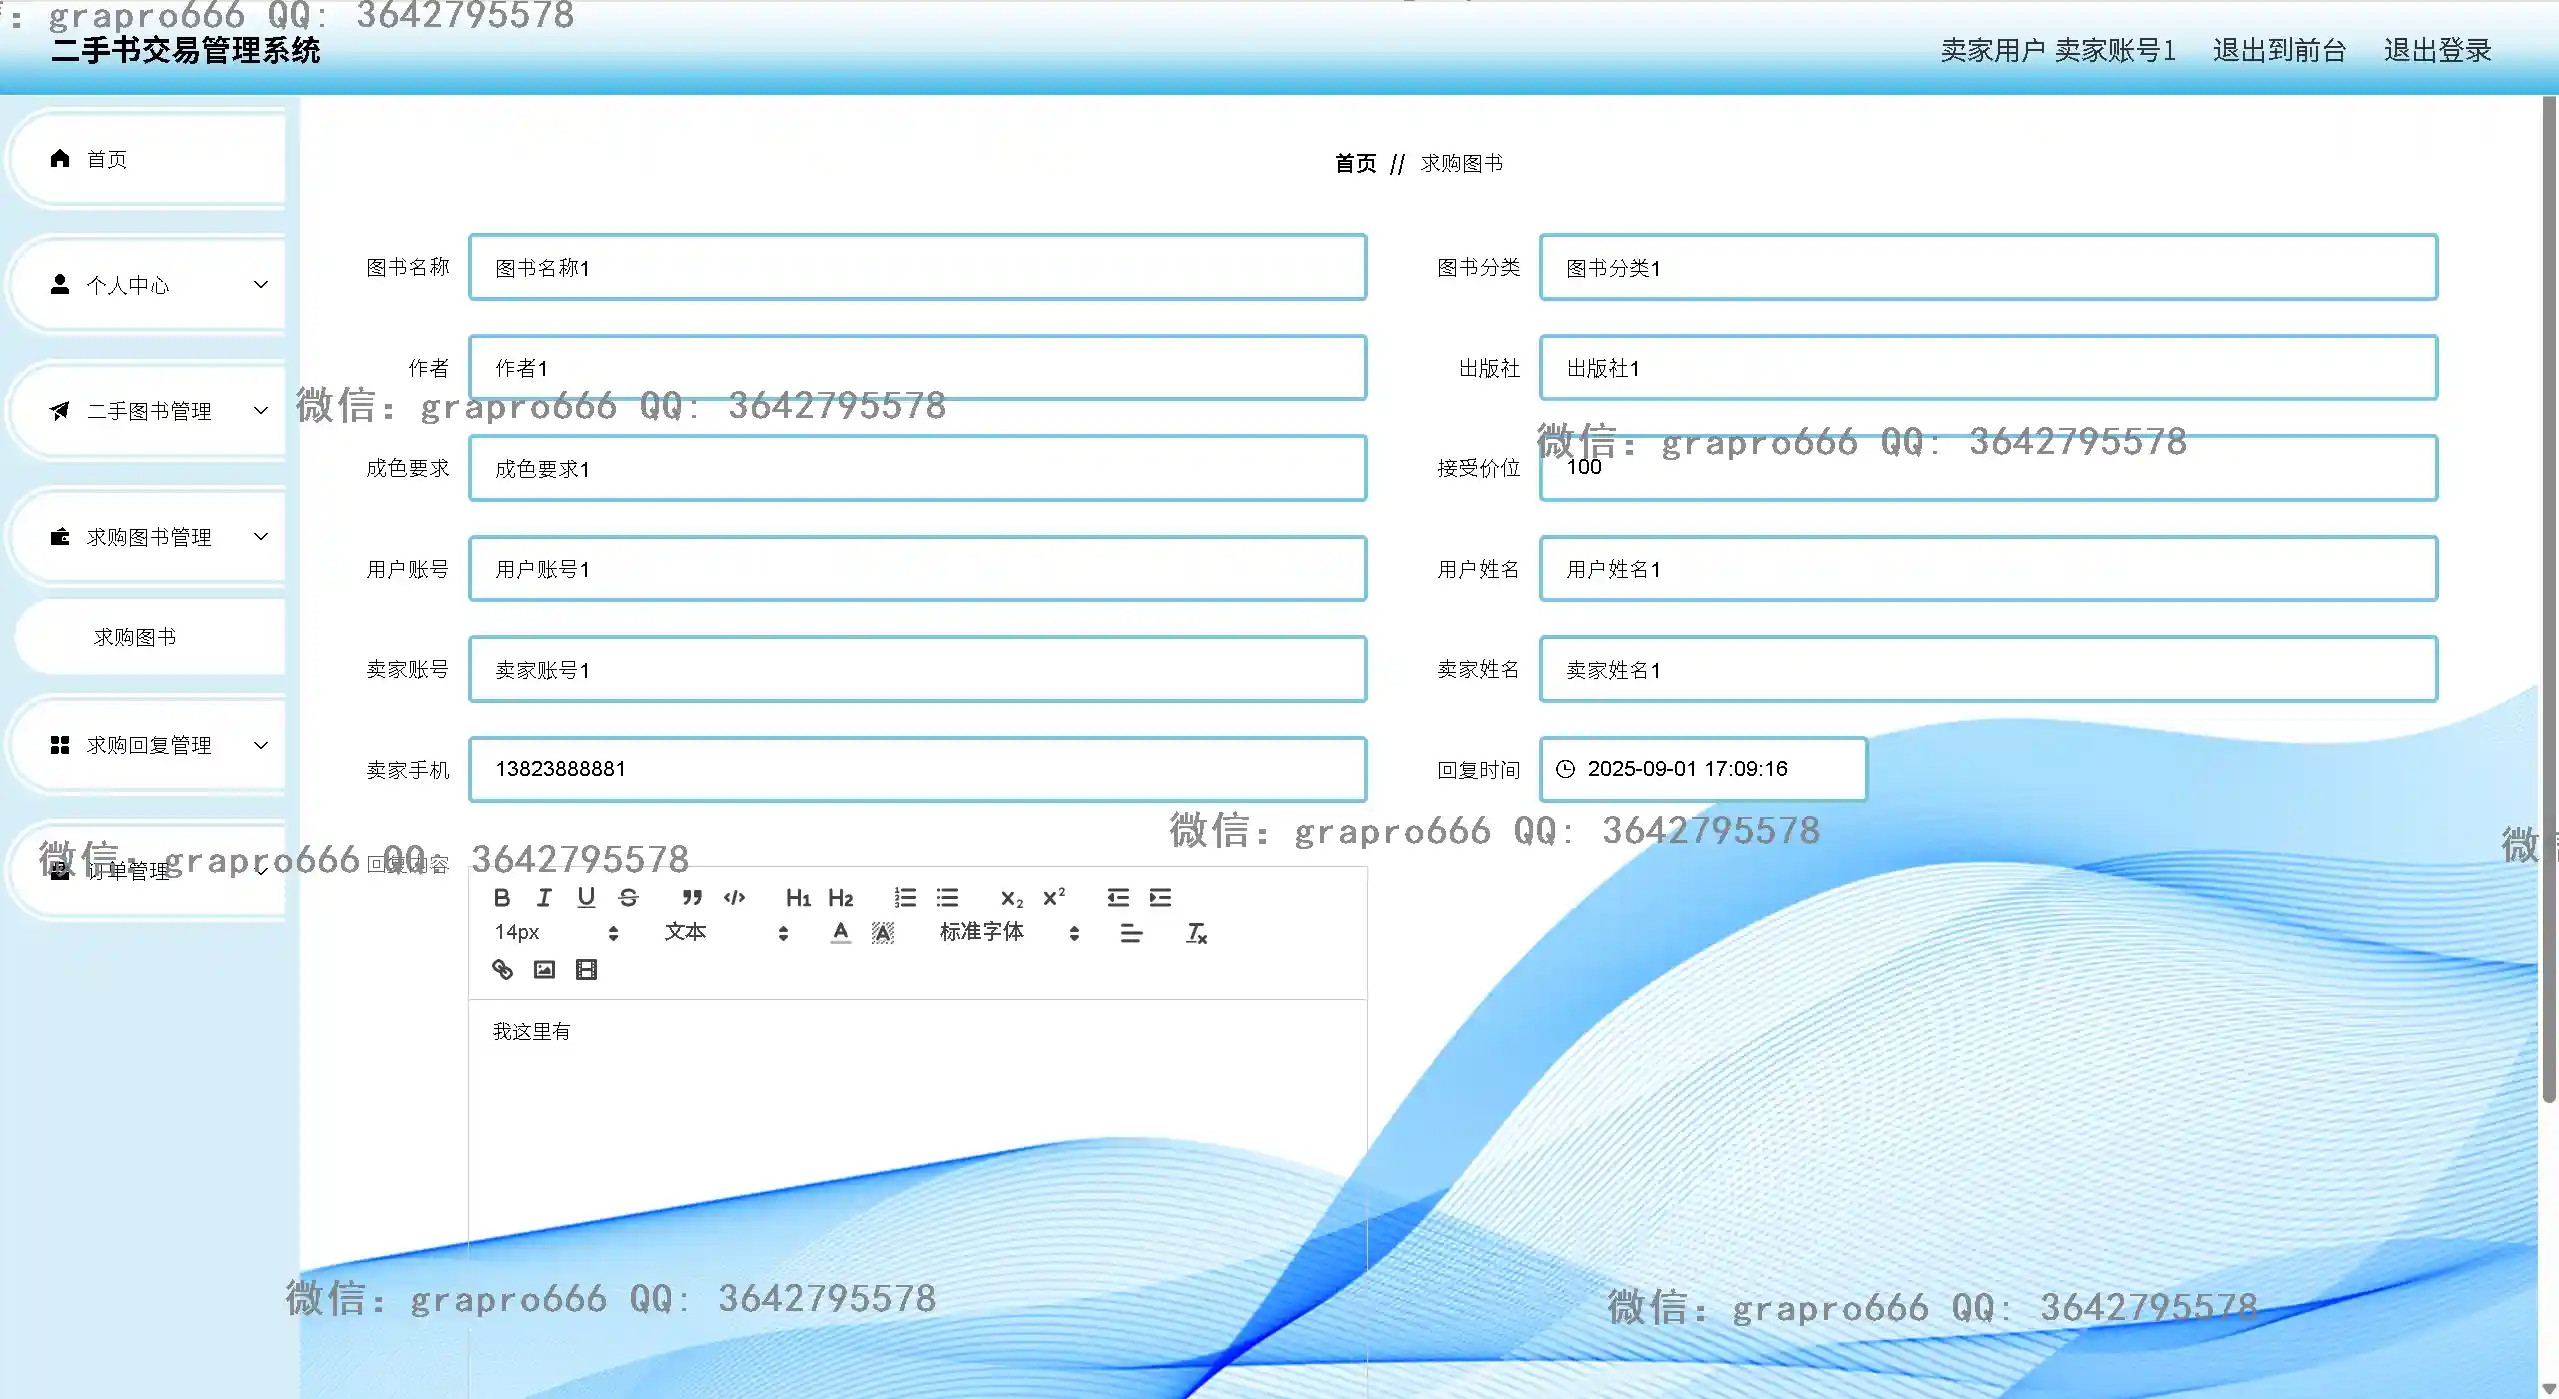Insert a blockquote in the editor
2559x1399 pixels.
[x=691, y=897]
